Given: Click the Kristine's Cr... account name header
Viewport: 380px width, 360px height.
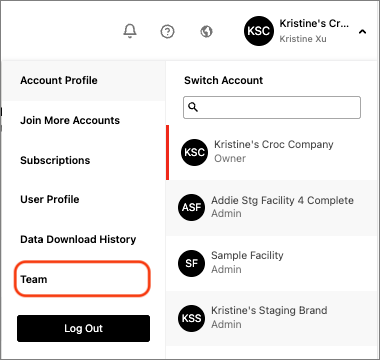Looking at the screenshot, I should click(314, 24).
